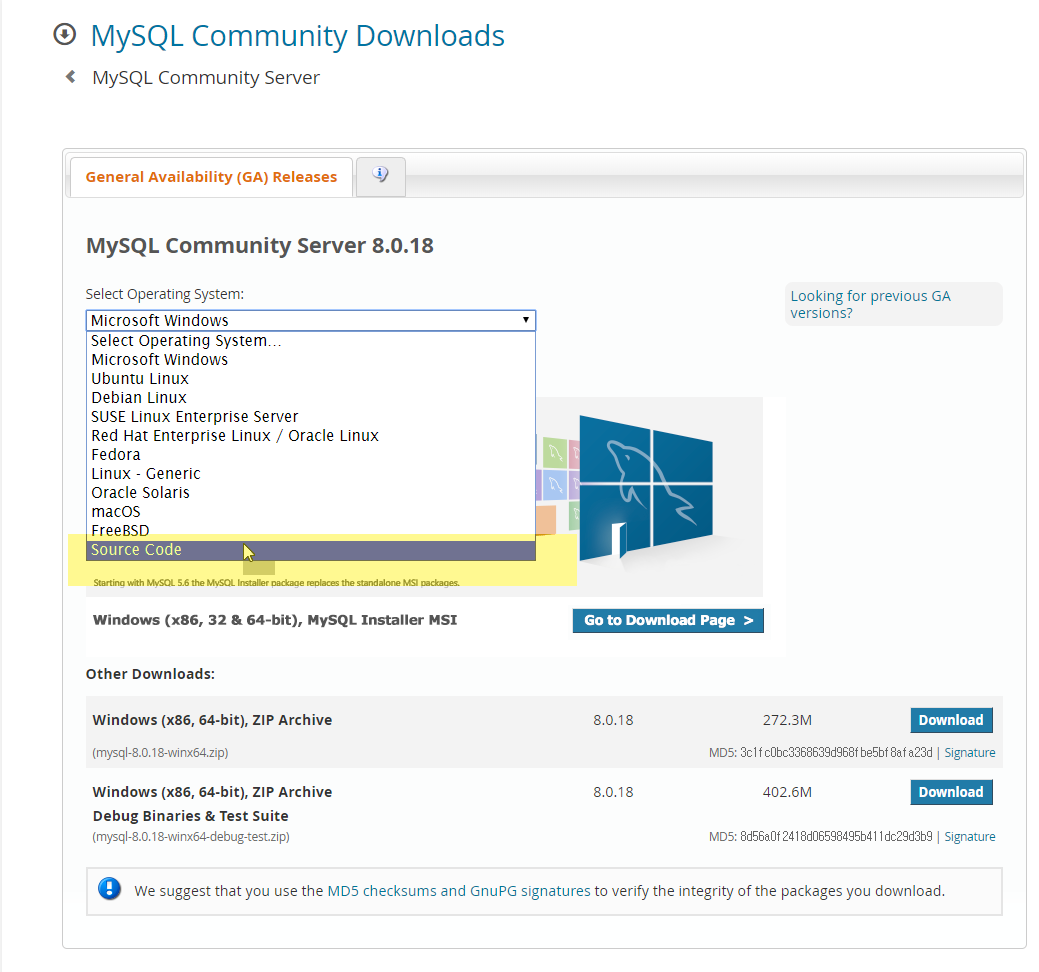
Task: Download the 272.3M Windows ZIP Archive
Action: pos(951,720)
